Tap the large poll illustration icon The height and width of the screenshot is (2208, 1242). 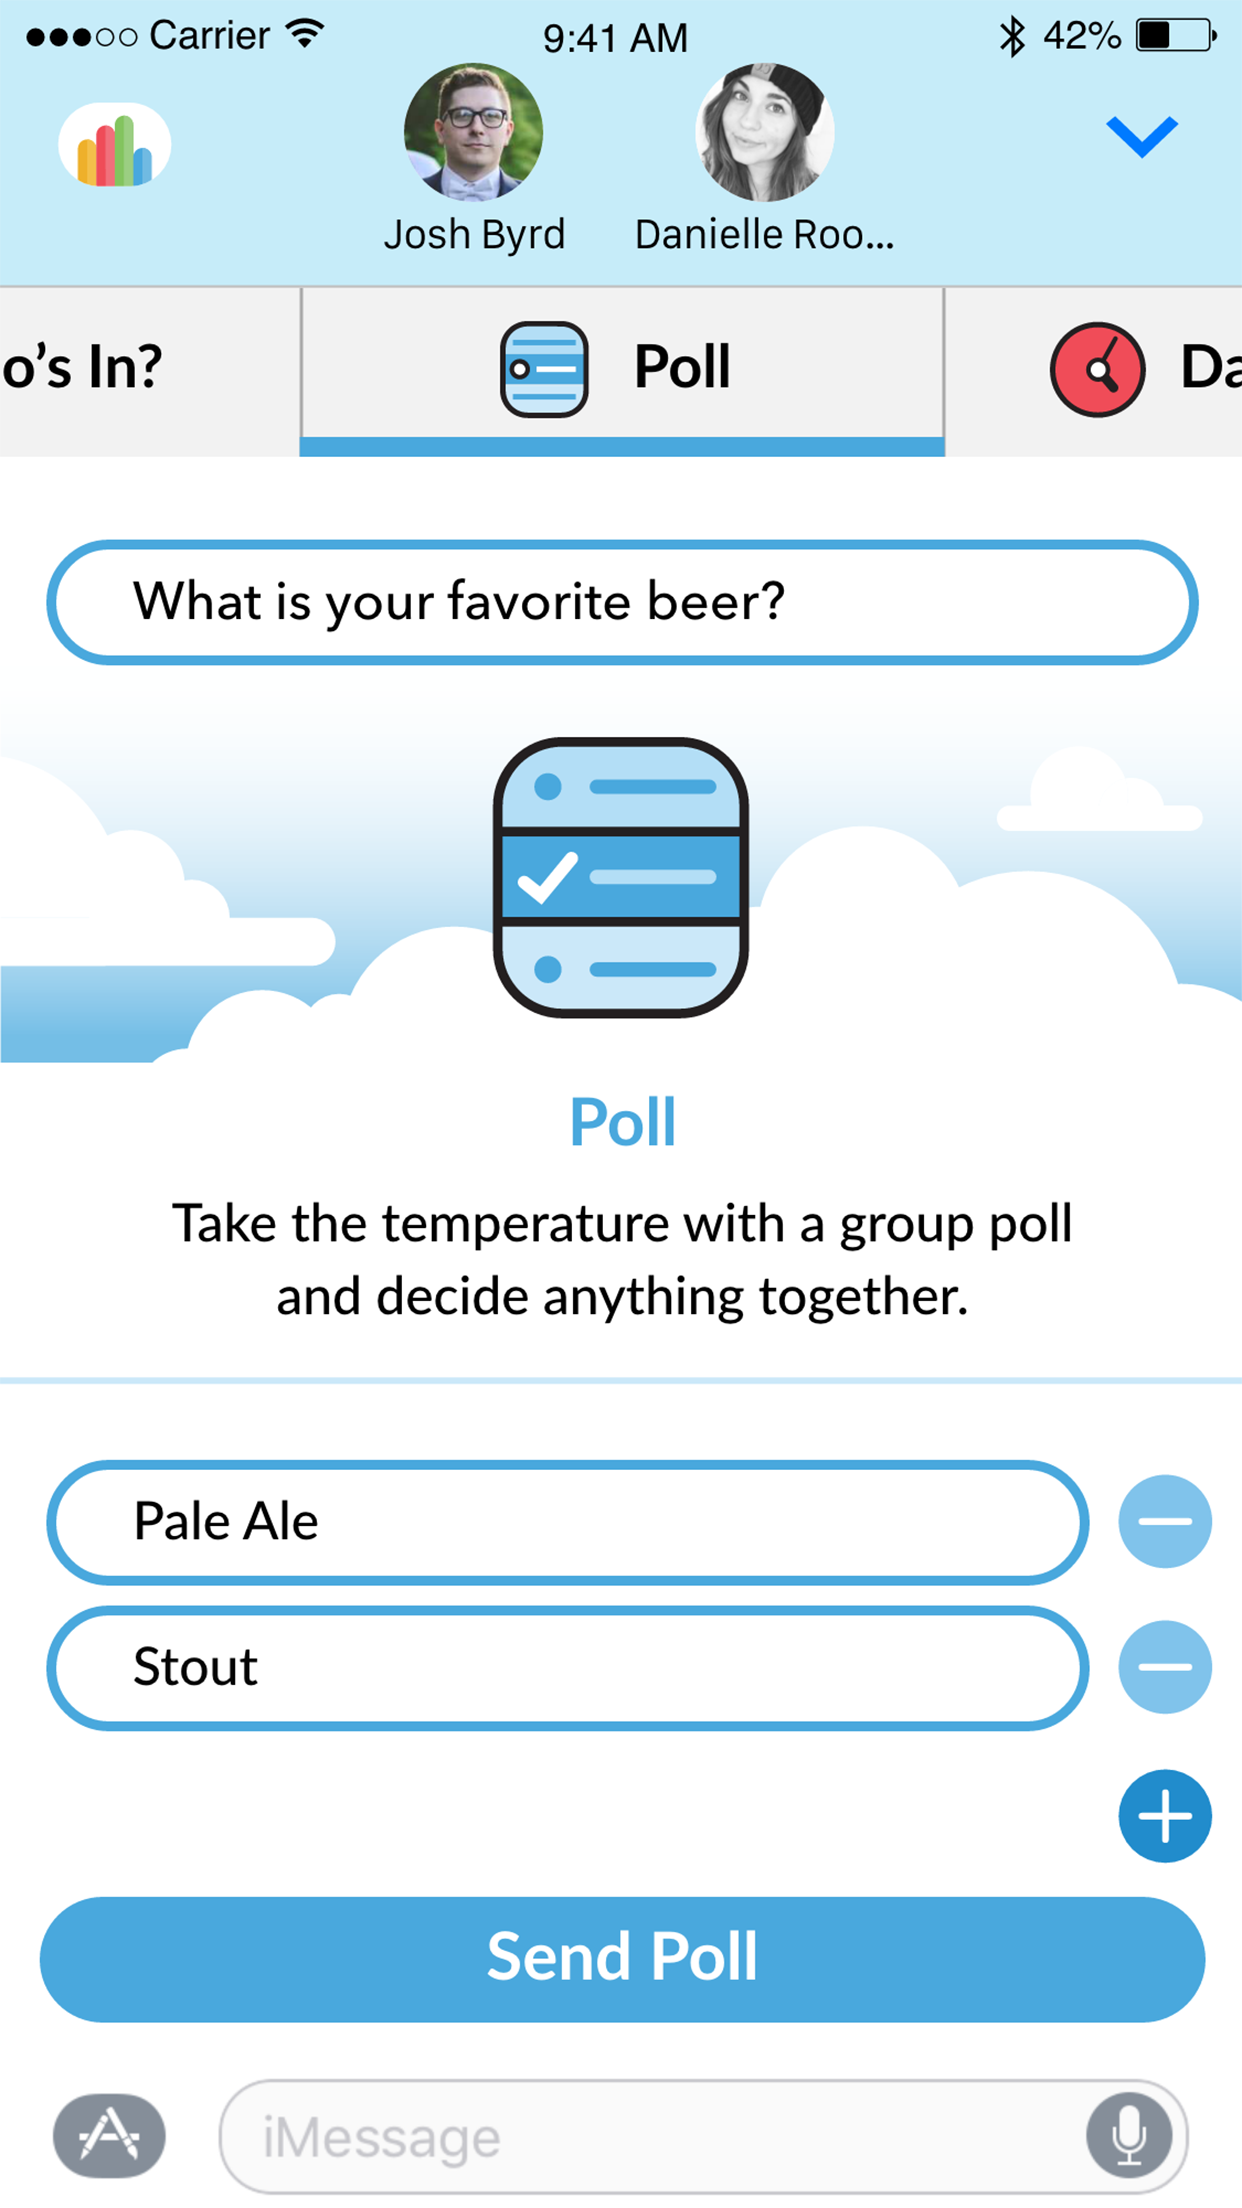click(x=621, y=877)
